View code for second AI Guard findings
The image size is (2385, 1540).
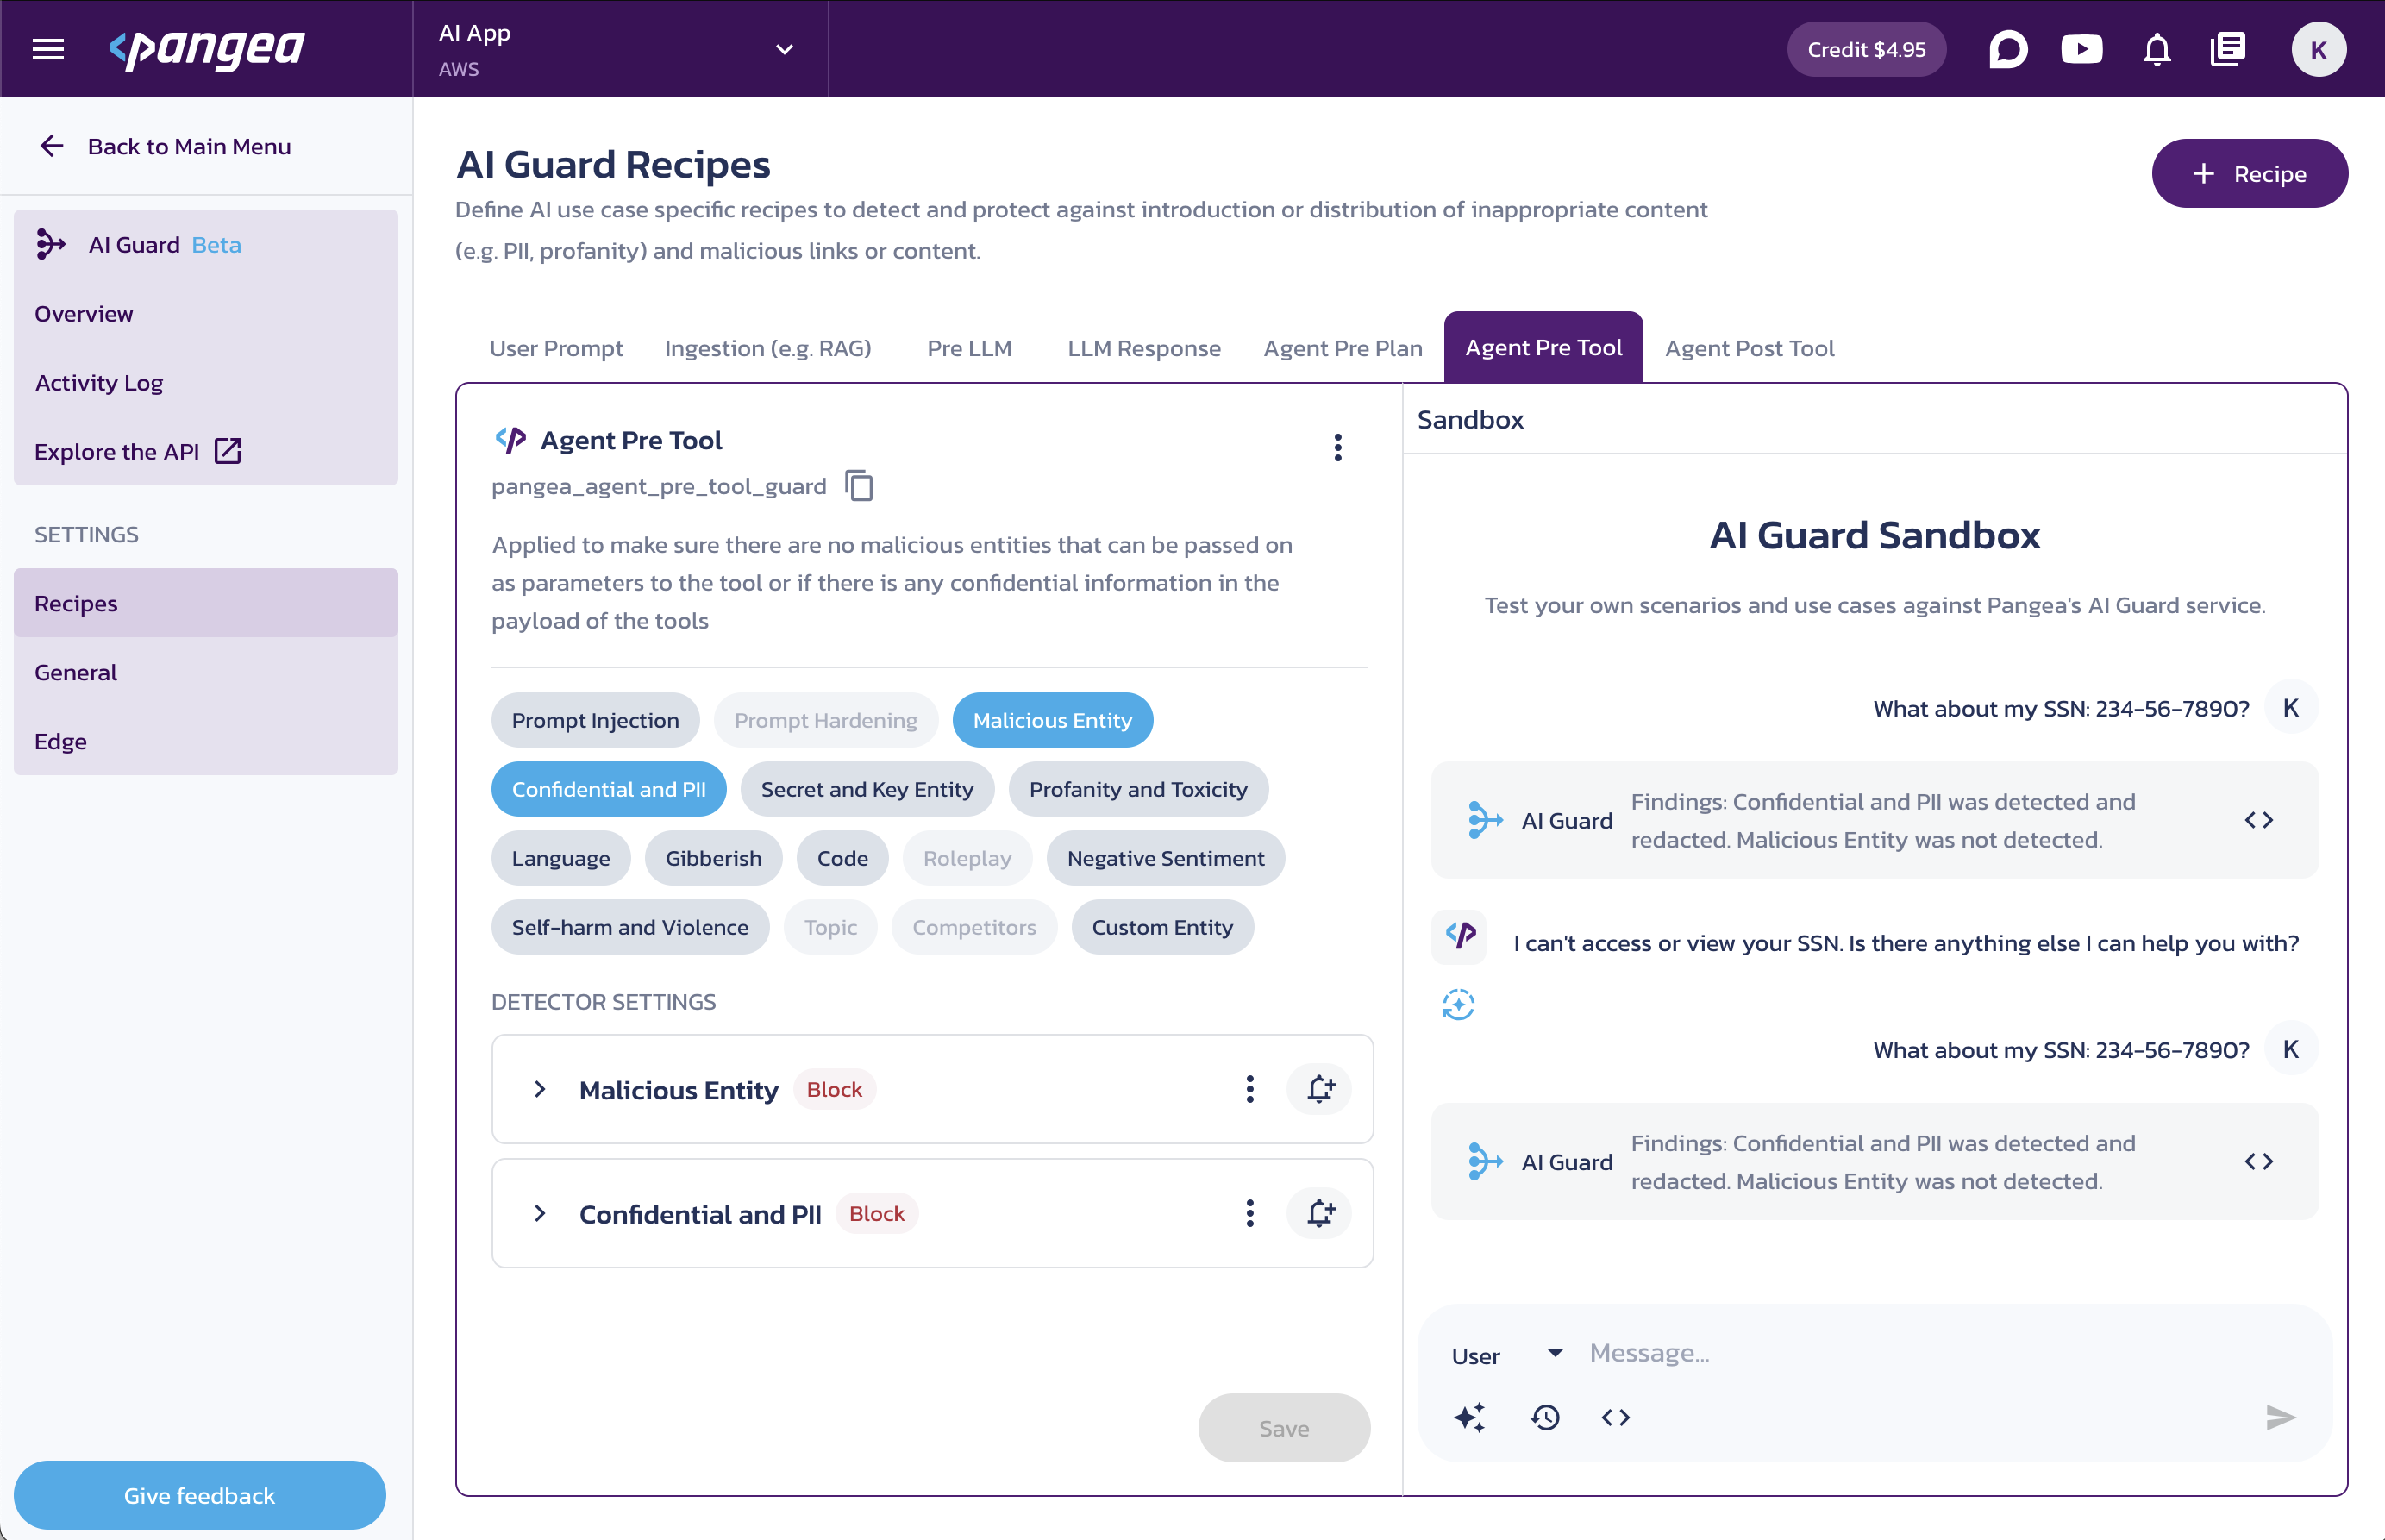pos(2259,1161)
